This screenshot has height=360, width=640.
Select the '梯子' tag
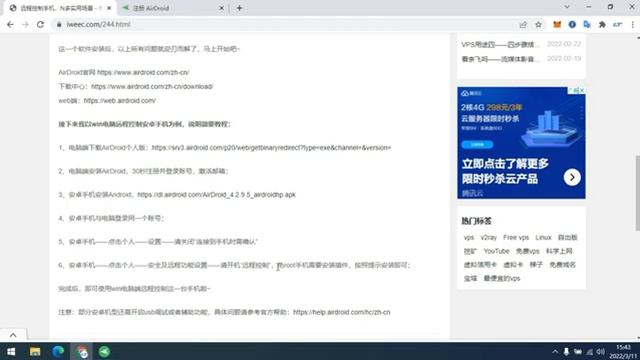tap(536, 264)
